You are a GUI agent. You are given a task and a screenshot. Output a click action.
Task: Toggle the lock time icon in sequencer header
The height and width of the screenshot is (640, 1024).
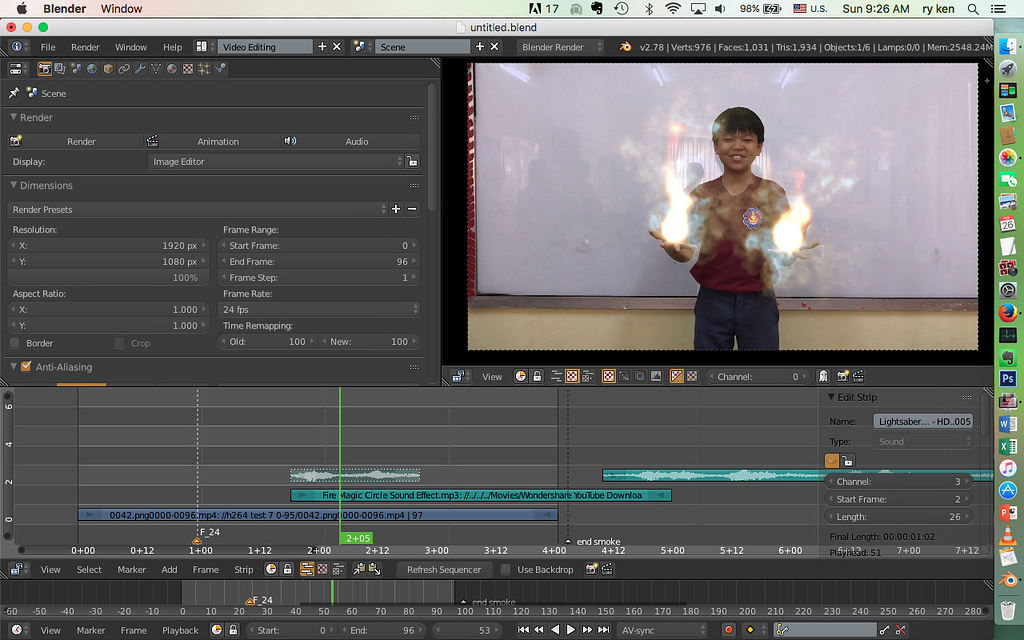point(287,569)
